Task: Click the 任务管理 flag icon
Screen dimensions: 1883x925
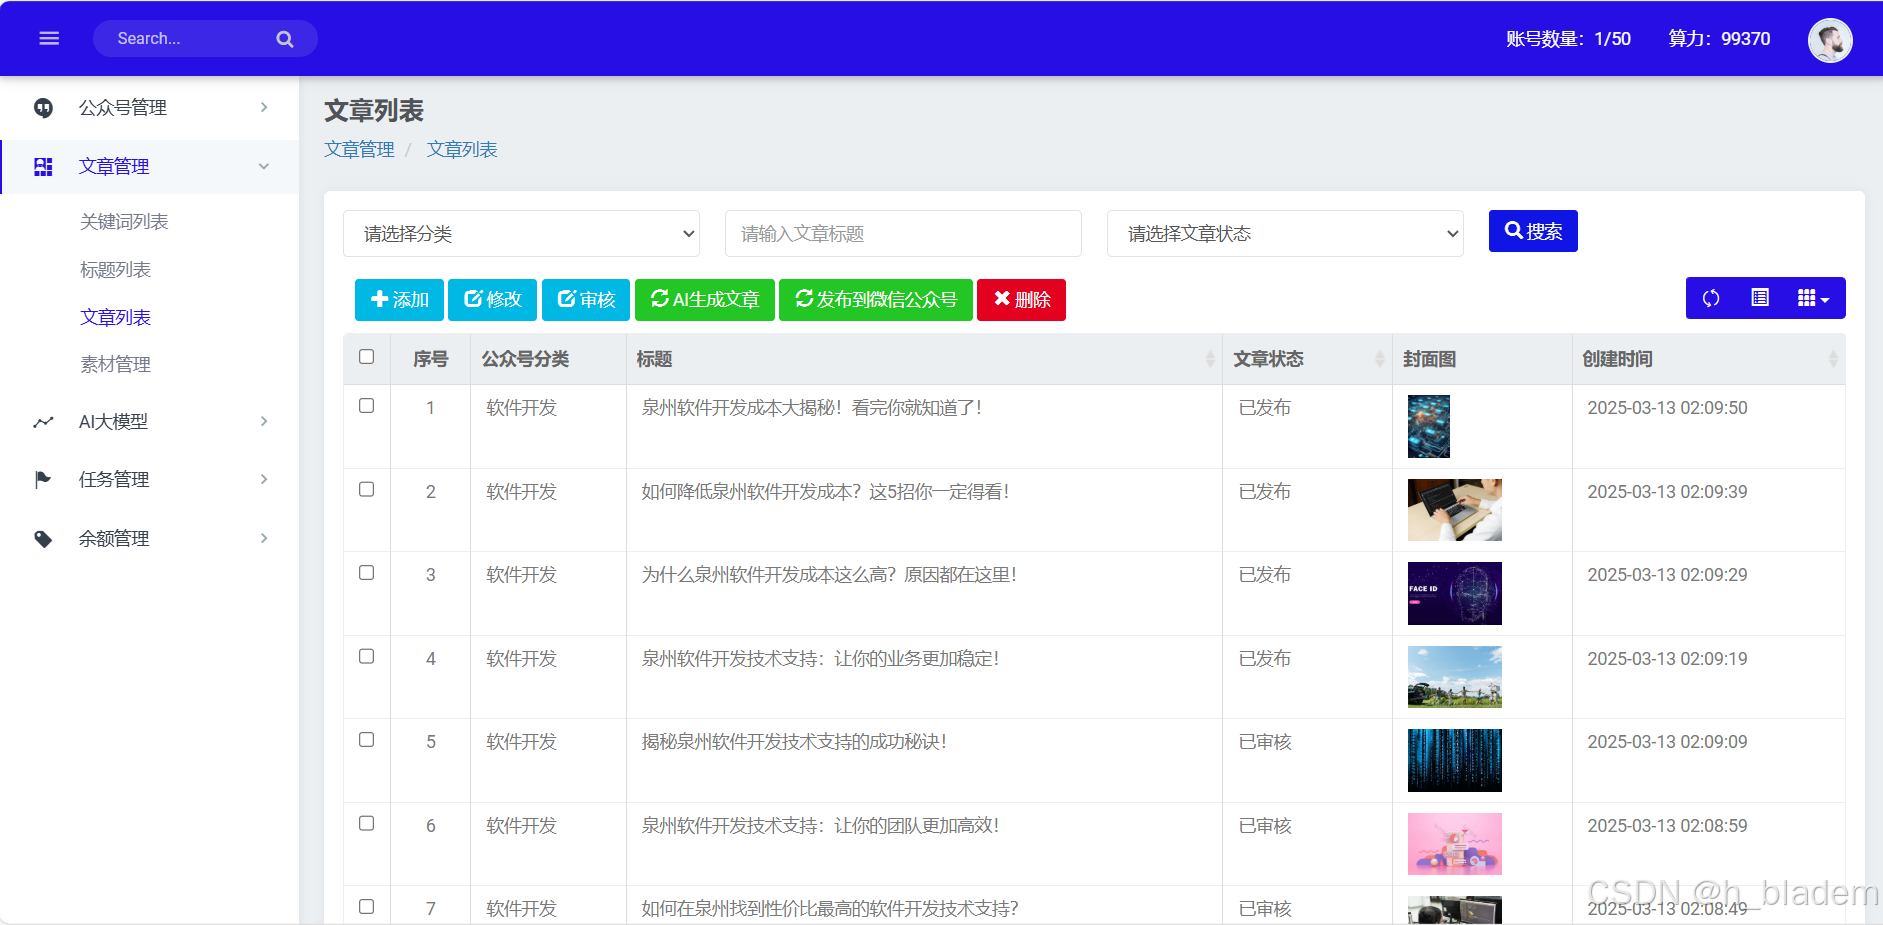Action: 43,480
